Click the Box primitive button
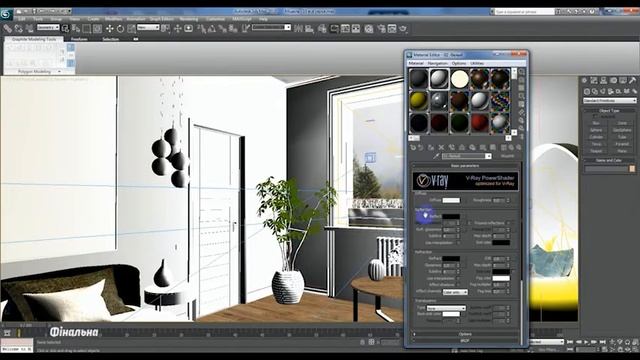This screenshot has height=360, width=640. coord(596,123)
